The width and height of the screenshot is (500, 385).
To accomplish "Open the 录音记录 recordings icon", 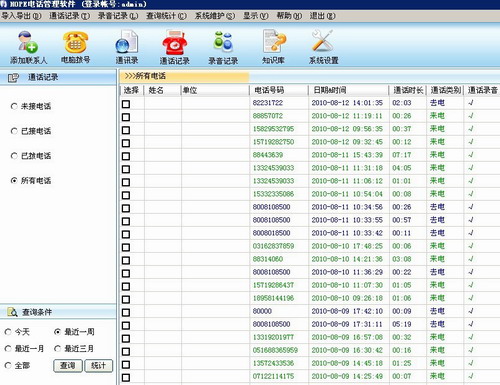I will click(223, 42).
